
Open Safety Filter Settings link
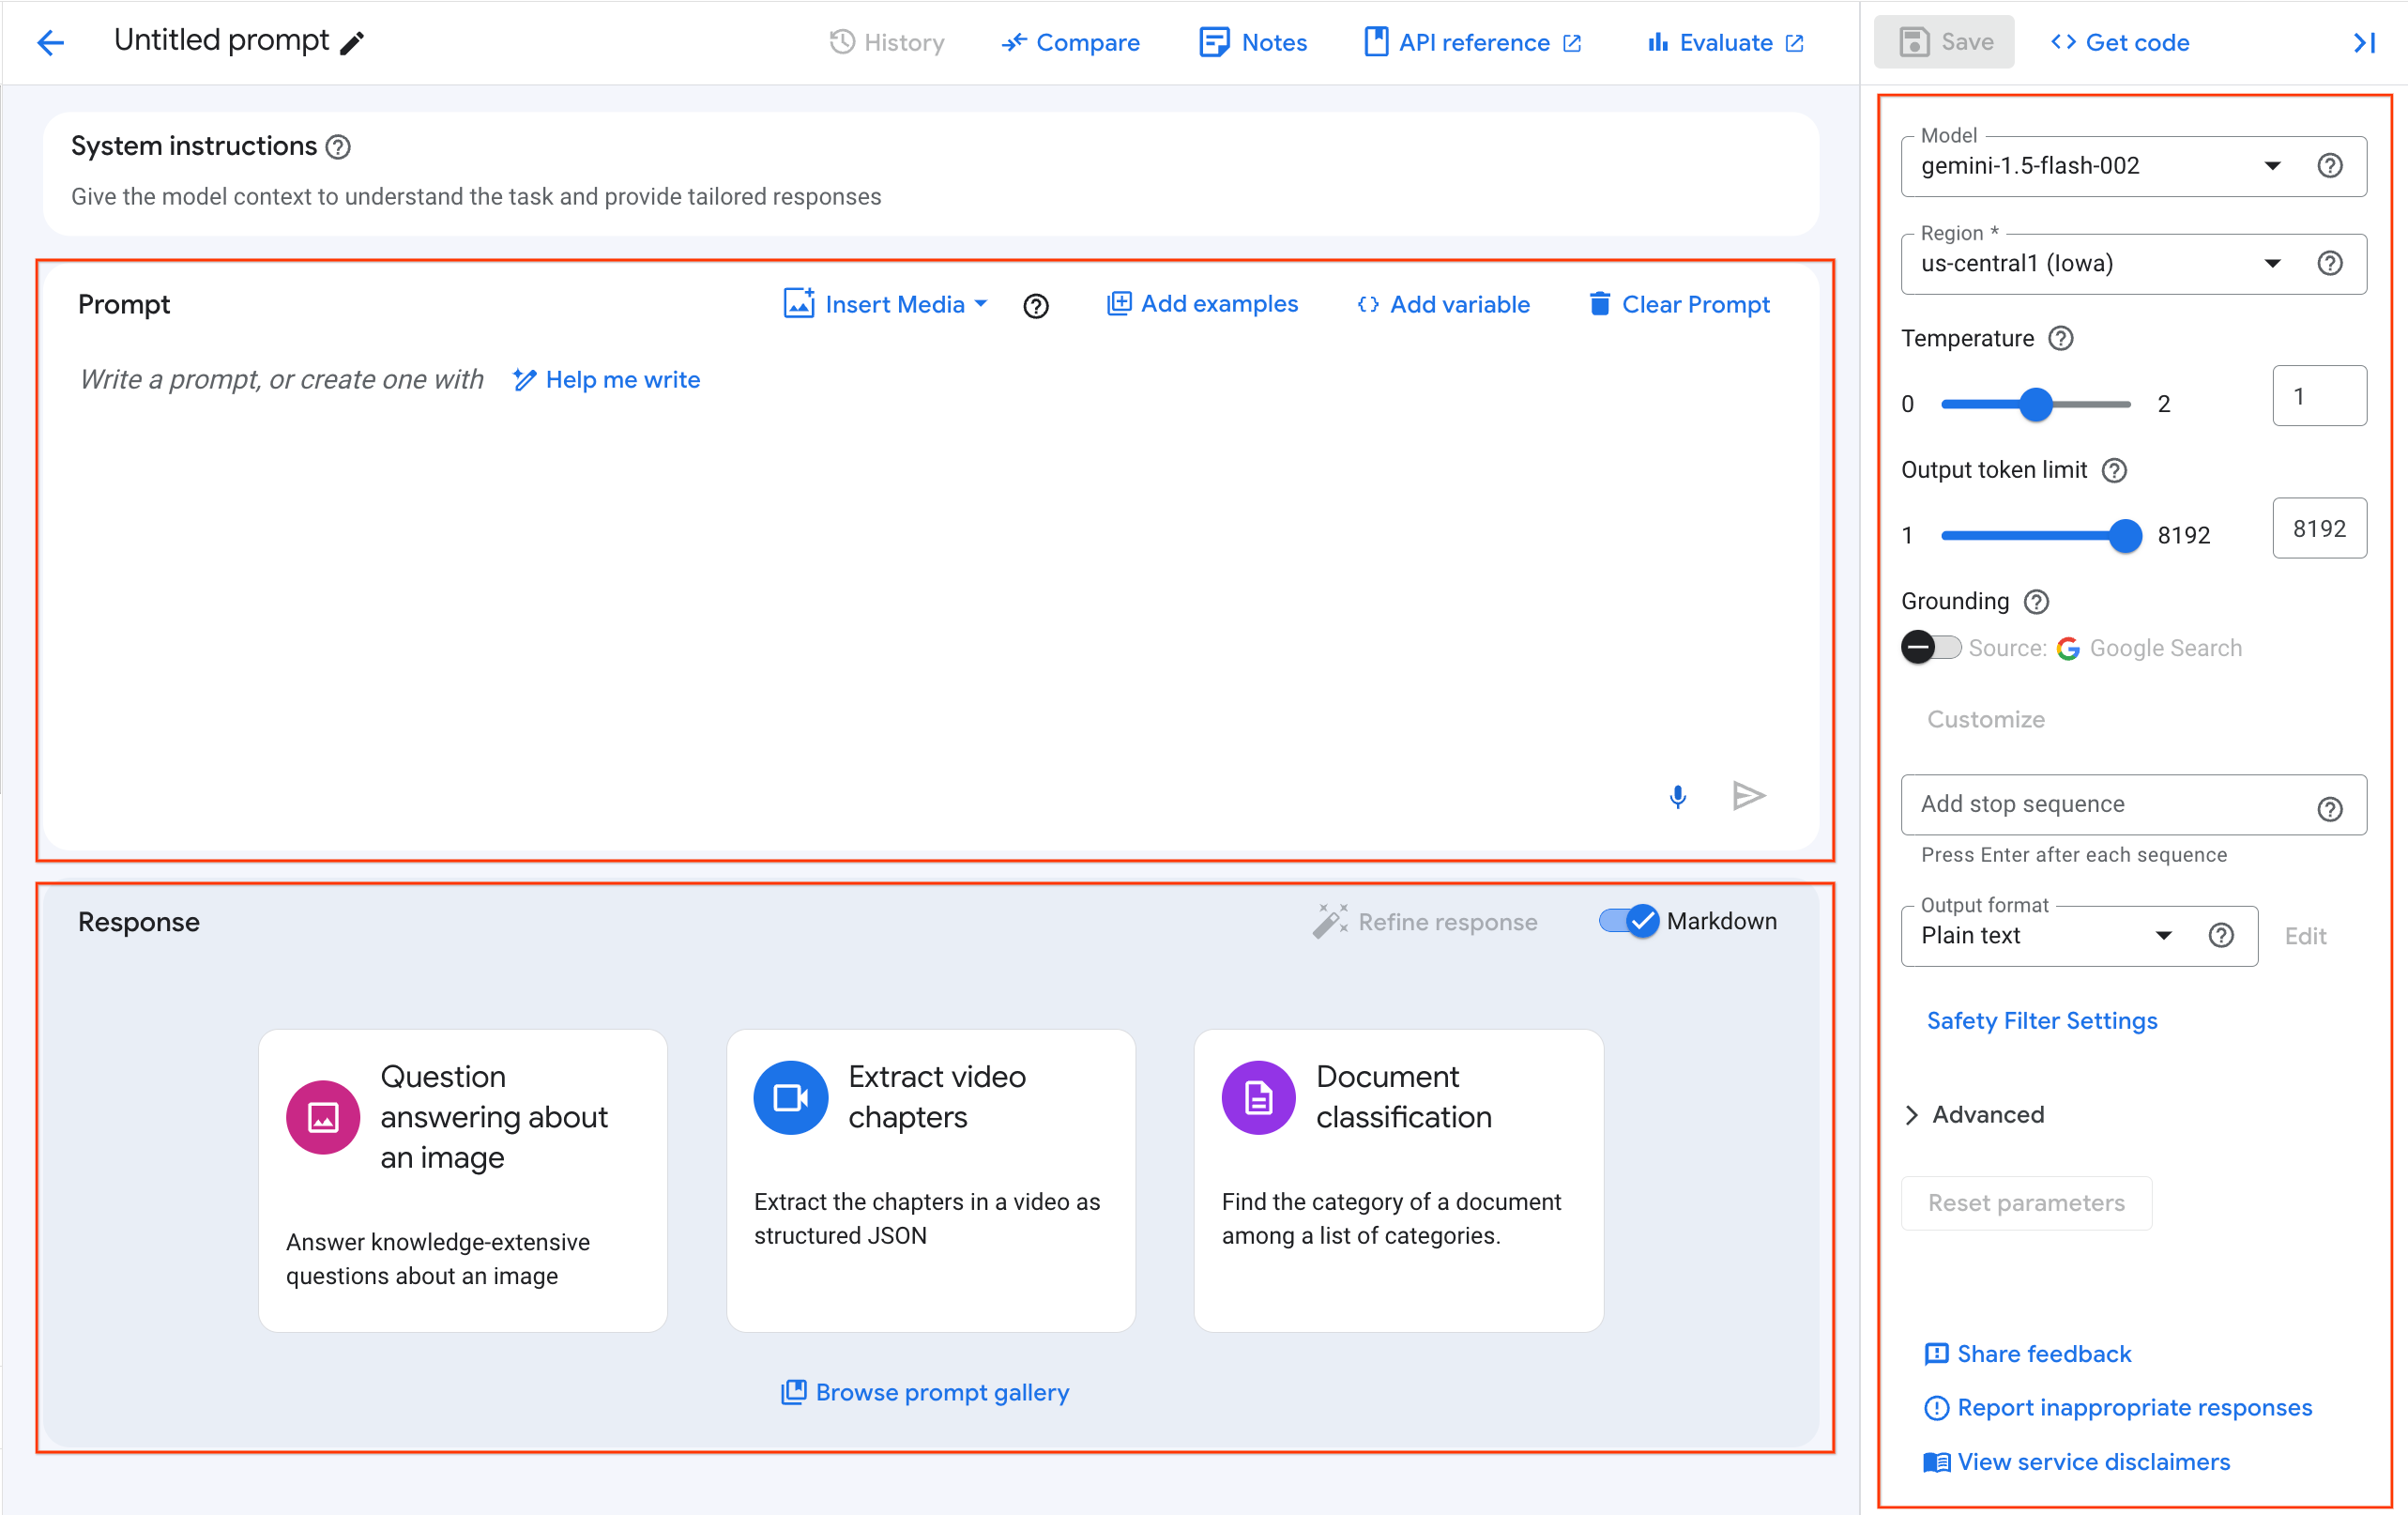point(2041,1020)
